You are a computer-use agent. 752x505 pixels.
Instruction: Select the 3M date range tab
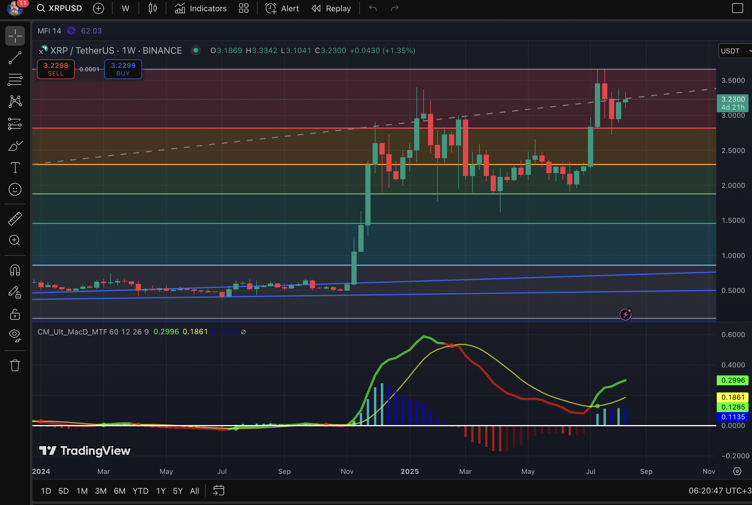[x=101, y=491]
